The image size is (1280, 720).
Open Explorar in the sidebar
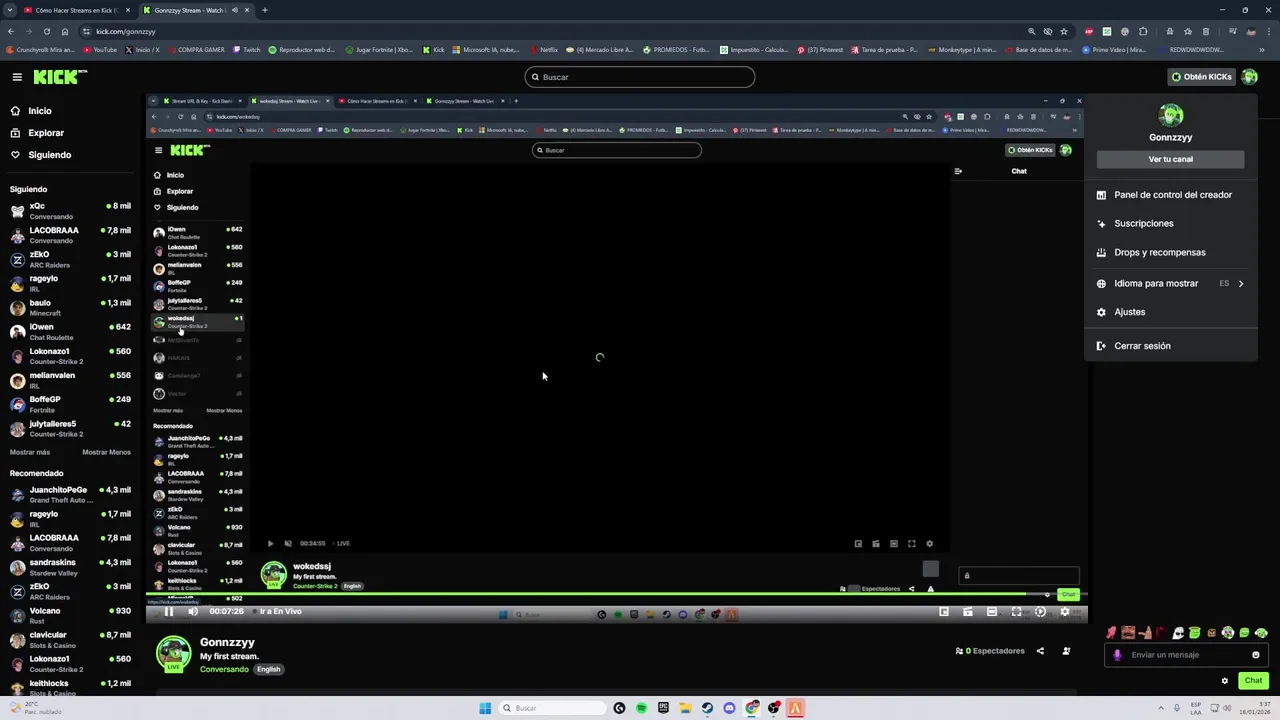46,133
